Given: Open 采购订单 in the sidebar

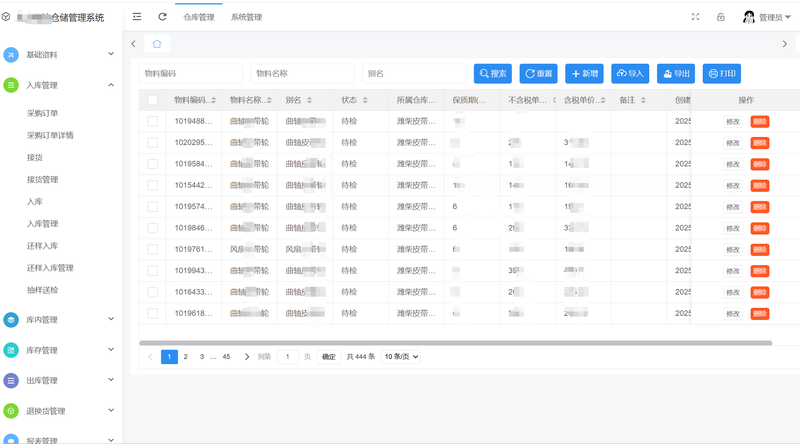Looking at the screenshot, I should [42, 113].
